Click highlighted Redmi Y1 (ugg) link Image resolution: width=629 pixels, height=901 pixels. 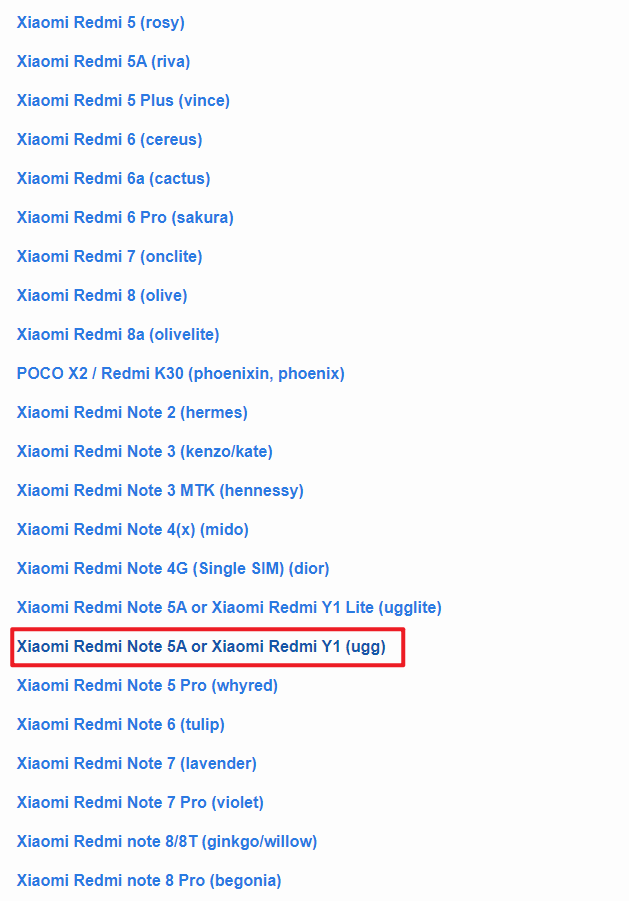[x=201, y=647]
